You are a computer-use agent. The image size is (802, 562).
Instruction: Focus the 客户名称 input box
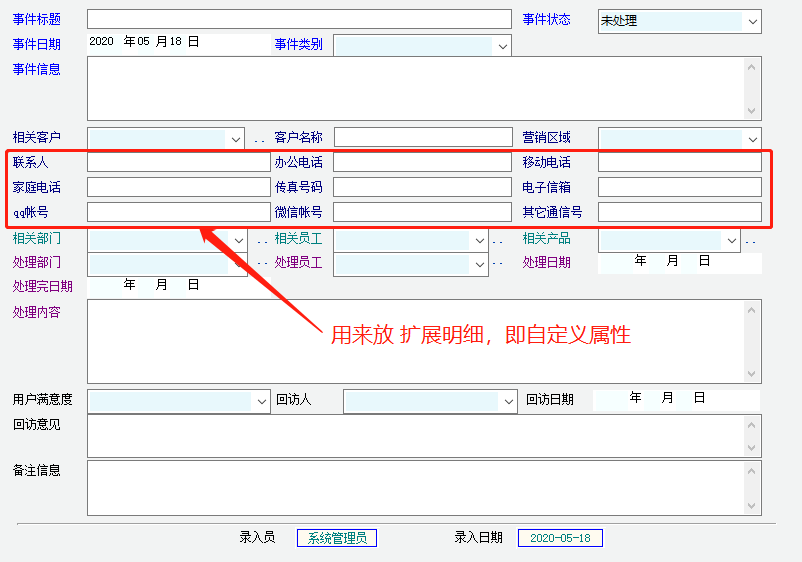(x=421, y=137)
